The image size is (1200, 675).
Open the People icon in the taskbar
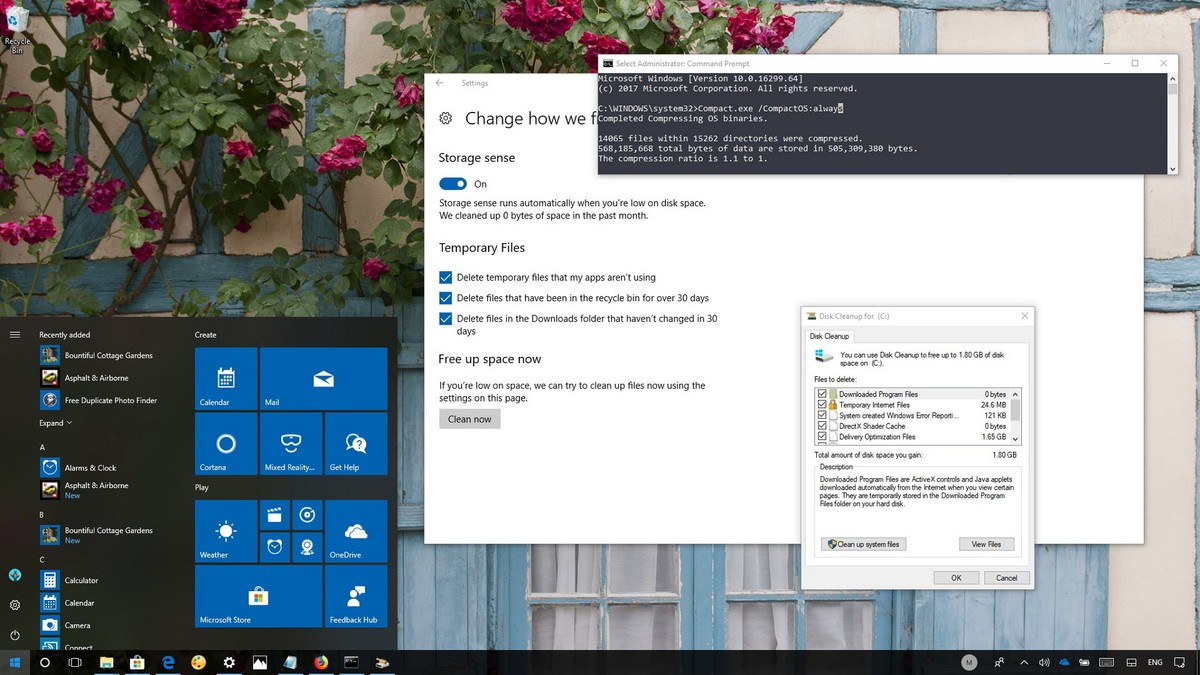[x=999, y=662]
